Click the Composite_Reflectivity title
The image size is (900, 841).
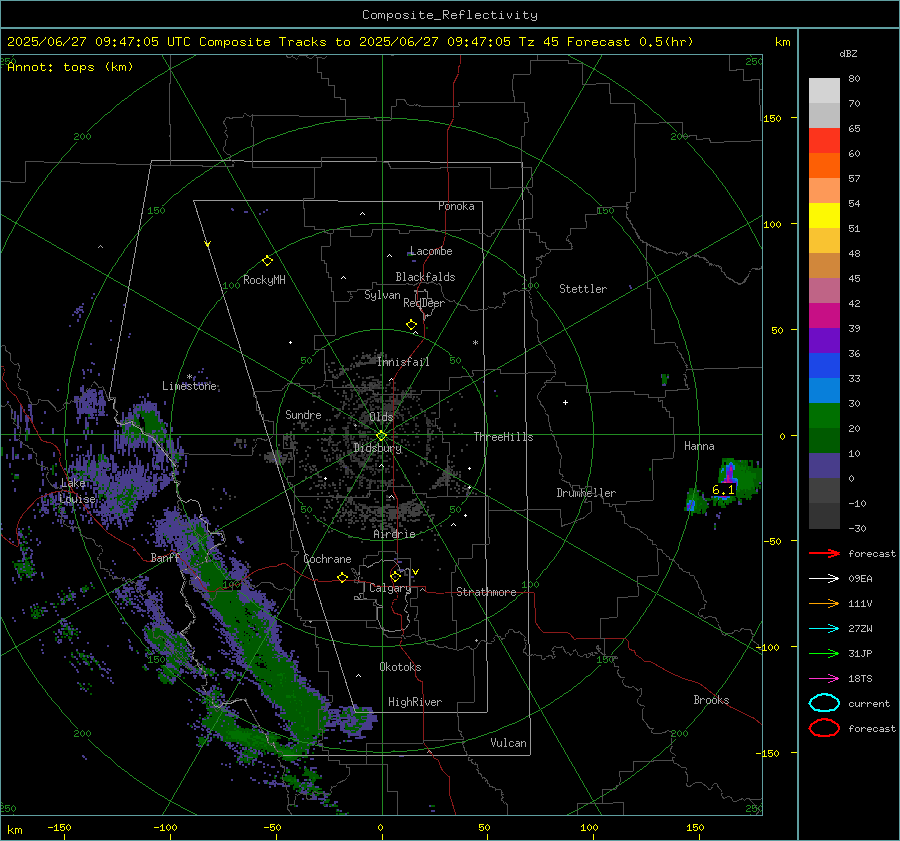click(450, 15)
